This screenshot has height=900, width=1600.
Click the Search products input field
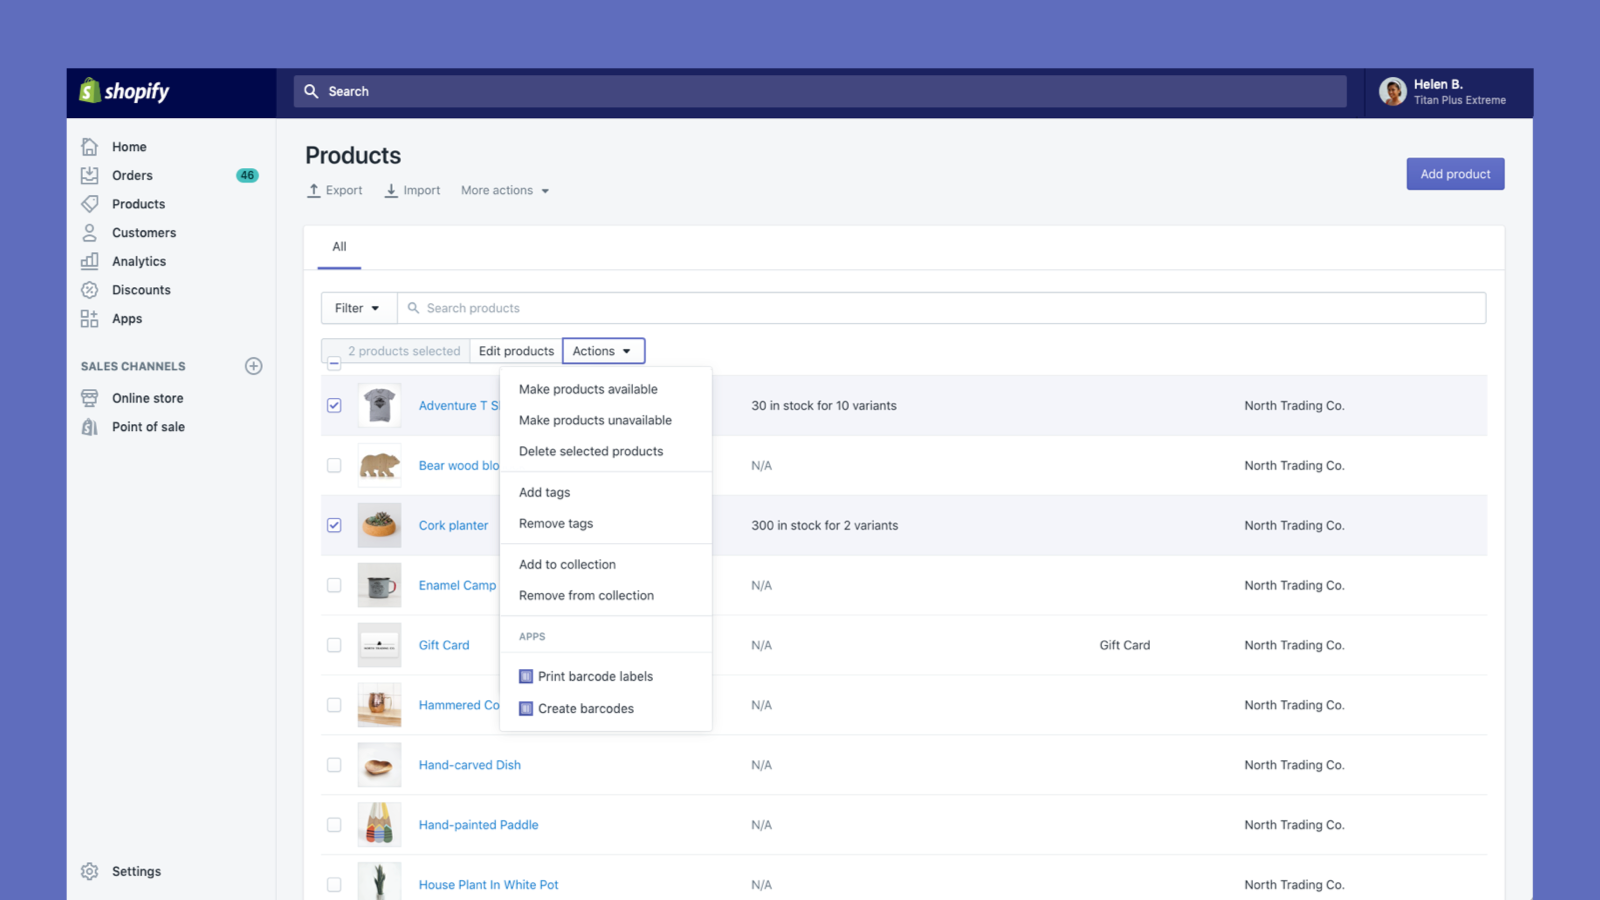click(700, 308)
